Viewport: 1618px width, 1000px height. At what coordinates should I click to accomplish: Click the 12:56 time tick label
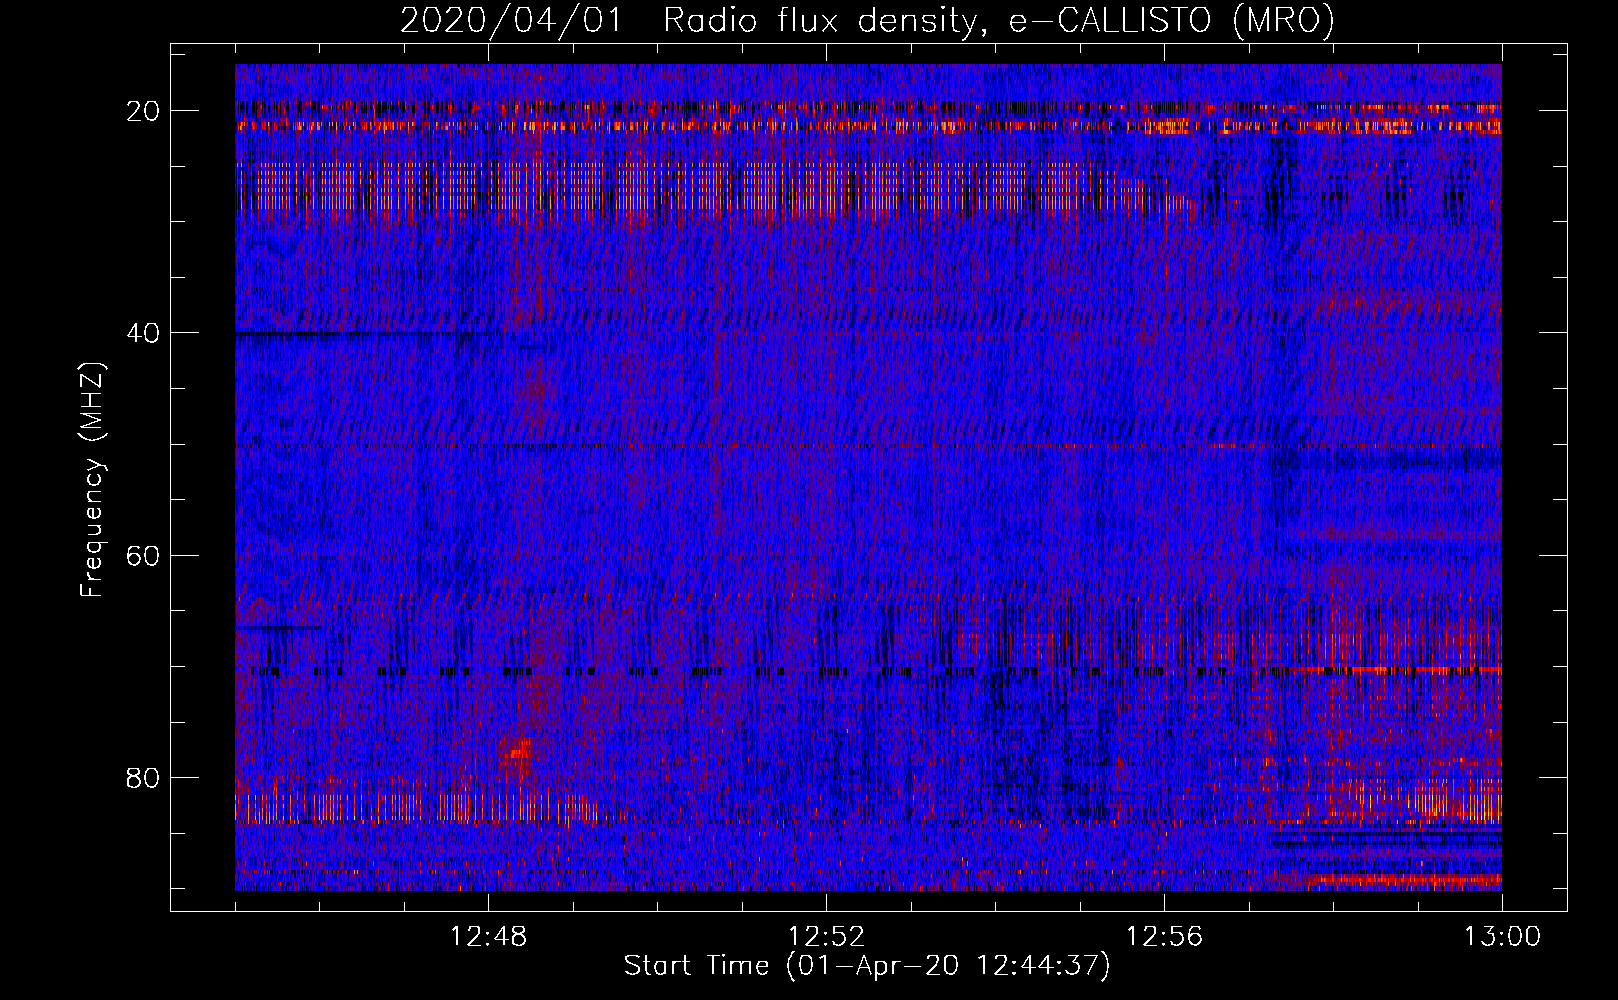[1164, 937]
